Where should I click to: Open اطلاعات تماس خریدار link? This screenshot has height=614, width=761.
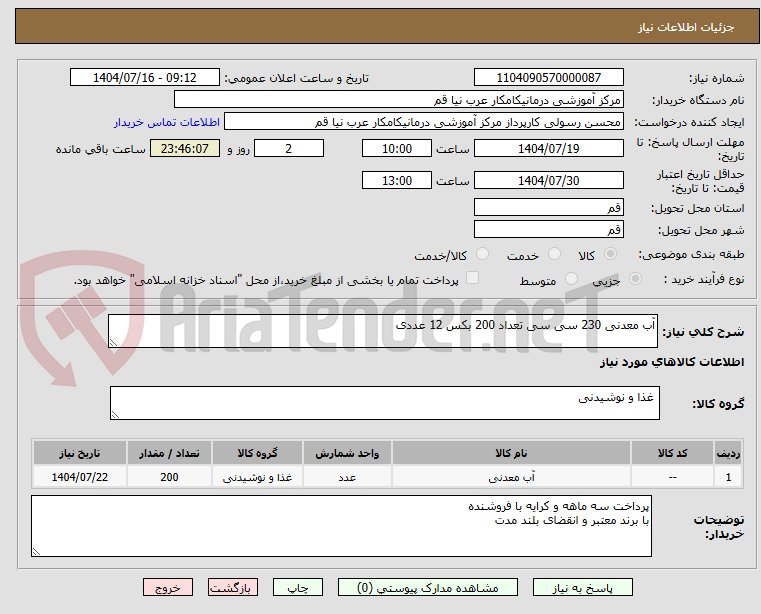pos(167,122)
